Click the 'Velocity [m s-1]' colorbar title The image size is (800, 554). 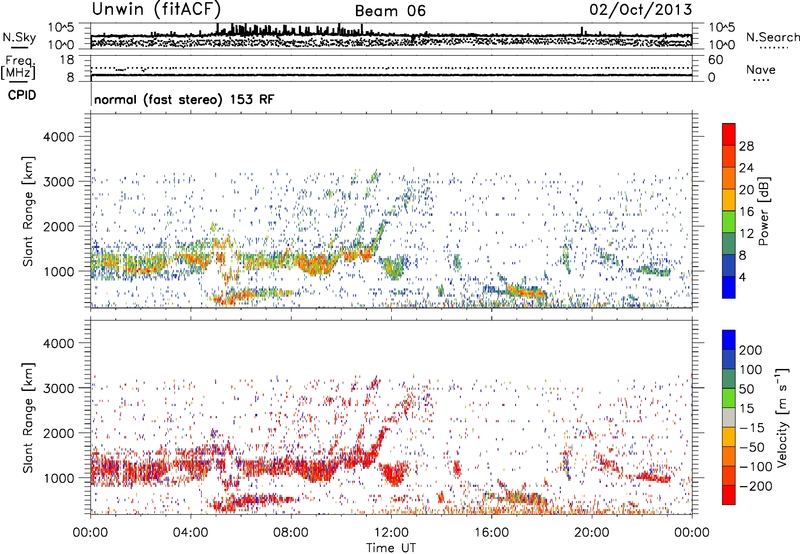click(782, 417)
